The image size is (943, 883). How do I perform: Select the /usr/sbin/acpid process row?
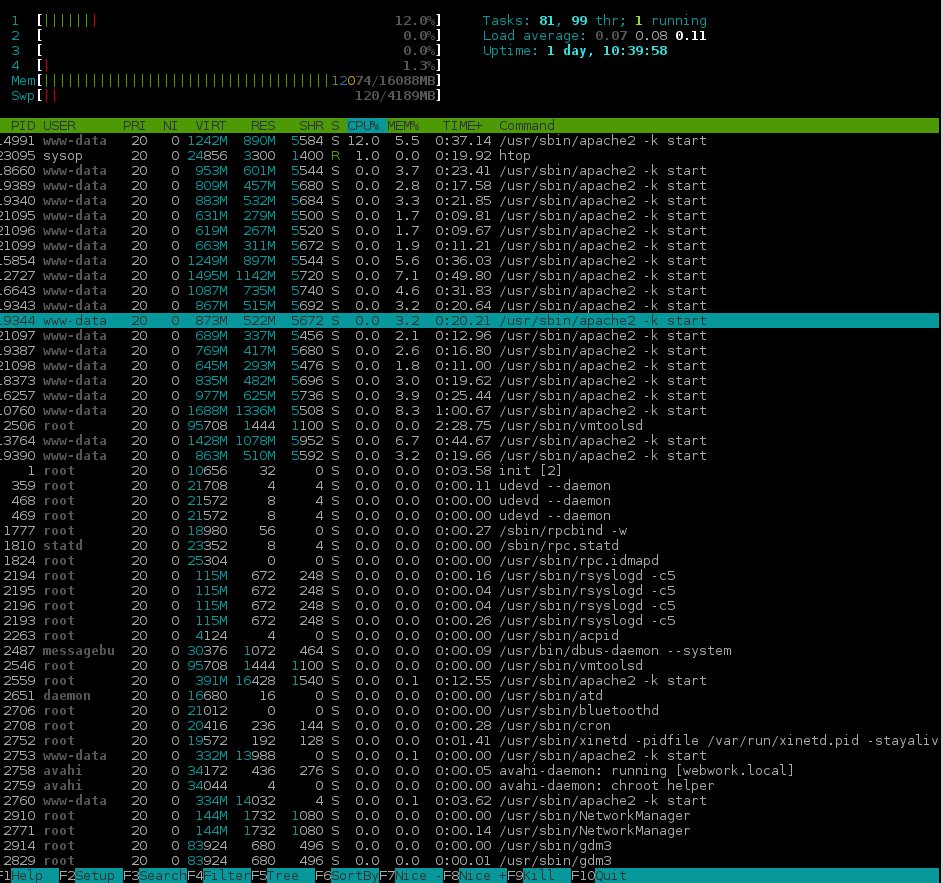click(x=469, y=636)
